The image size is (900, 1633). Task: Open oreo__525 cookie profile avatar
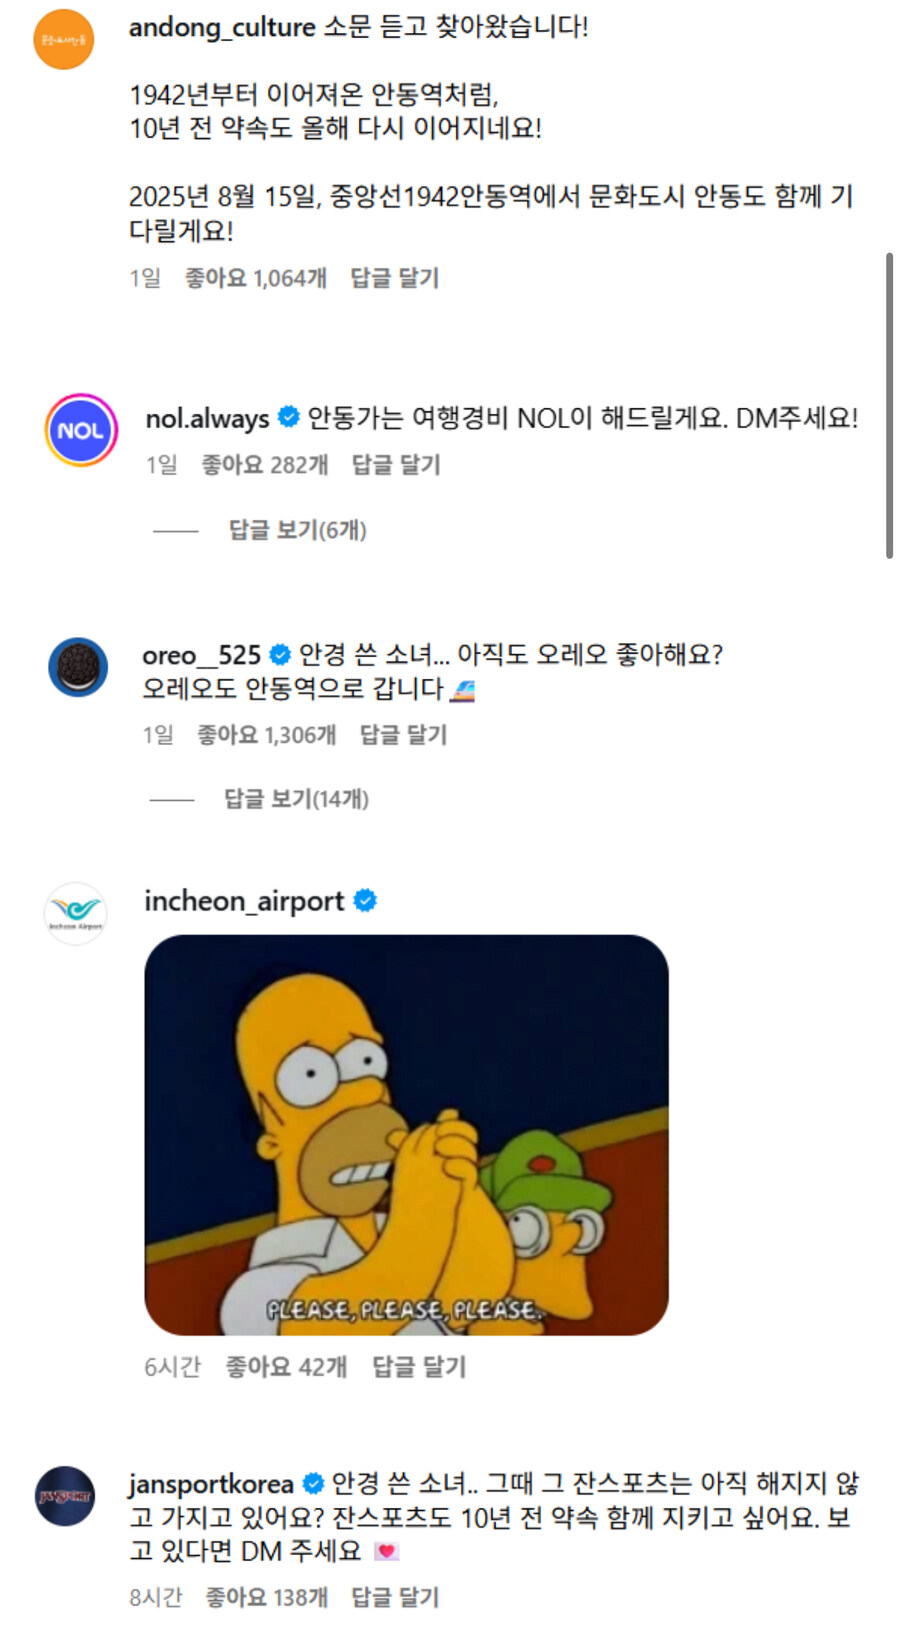78,667
